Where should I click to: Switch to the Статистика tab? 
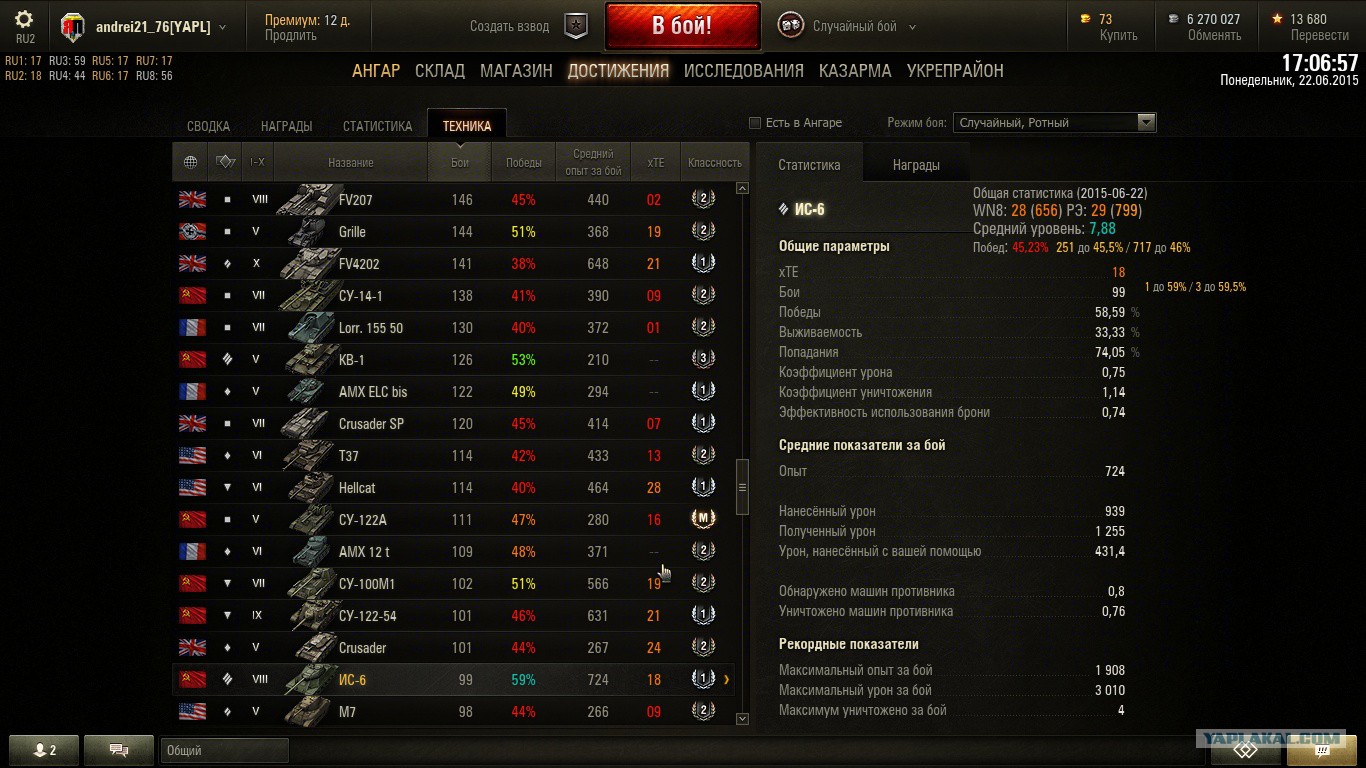(x=377, y=126)
